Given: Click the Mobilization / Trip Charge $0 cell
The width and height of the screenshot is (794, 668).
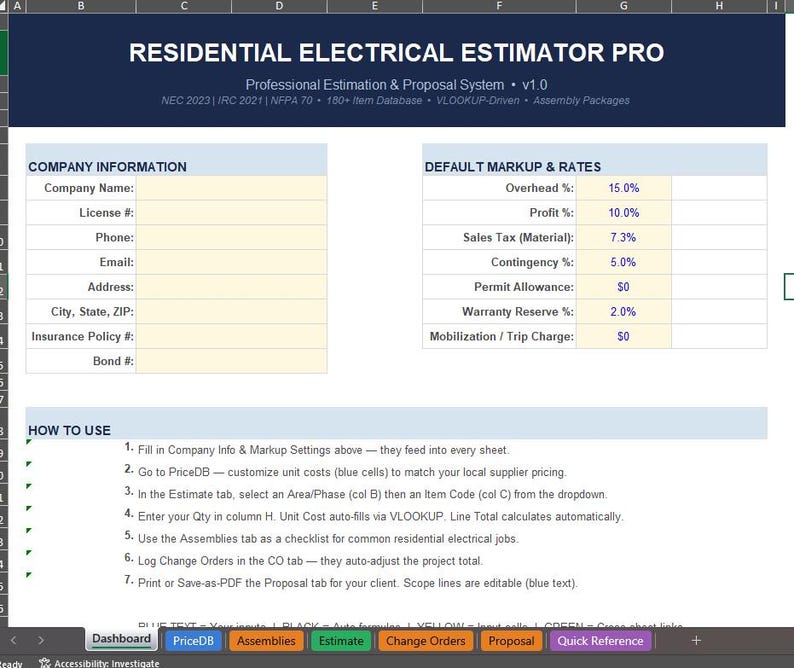Looking at the screenshot, I should [x=624, y=337].
